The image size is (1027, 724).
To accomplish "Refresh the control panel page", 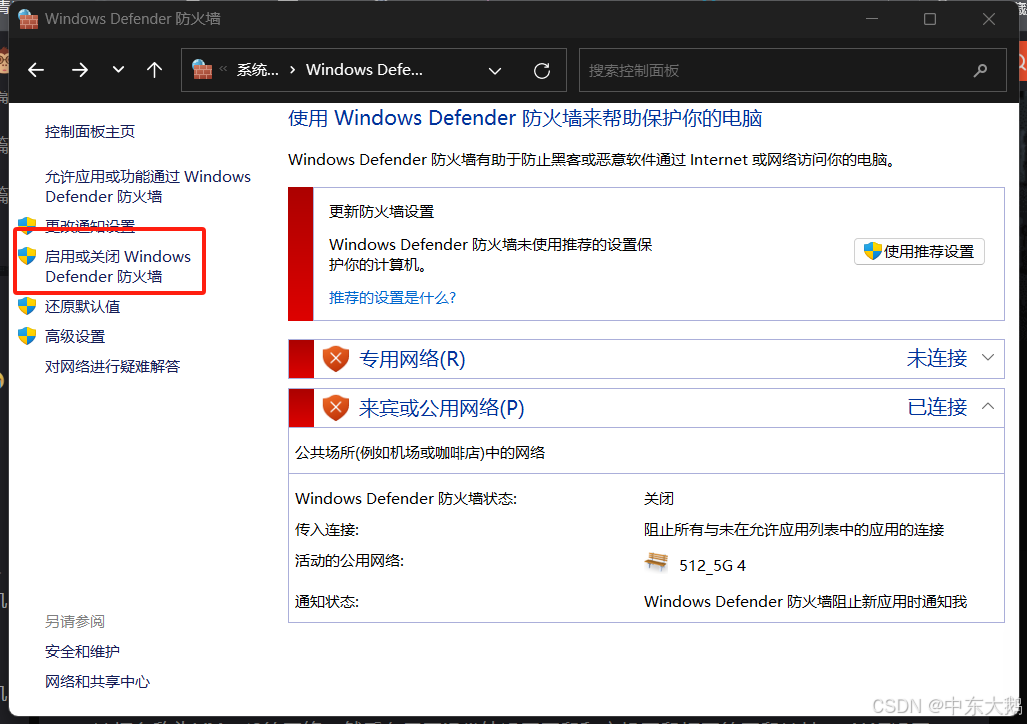I will pyautogui.click(x=542, y=71).
